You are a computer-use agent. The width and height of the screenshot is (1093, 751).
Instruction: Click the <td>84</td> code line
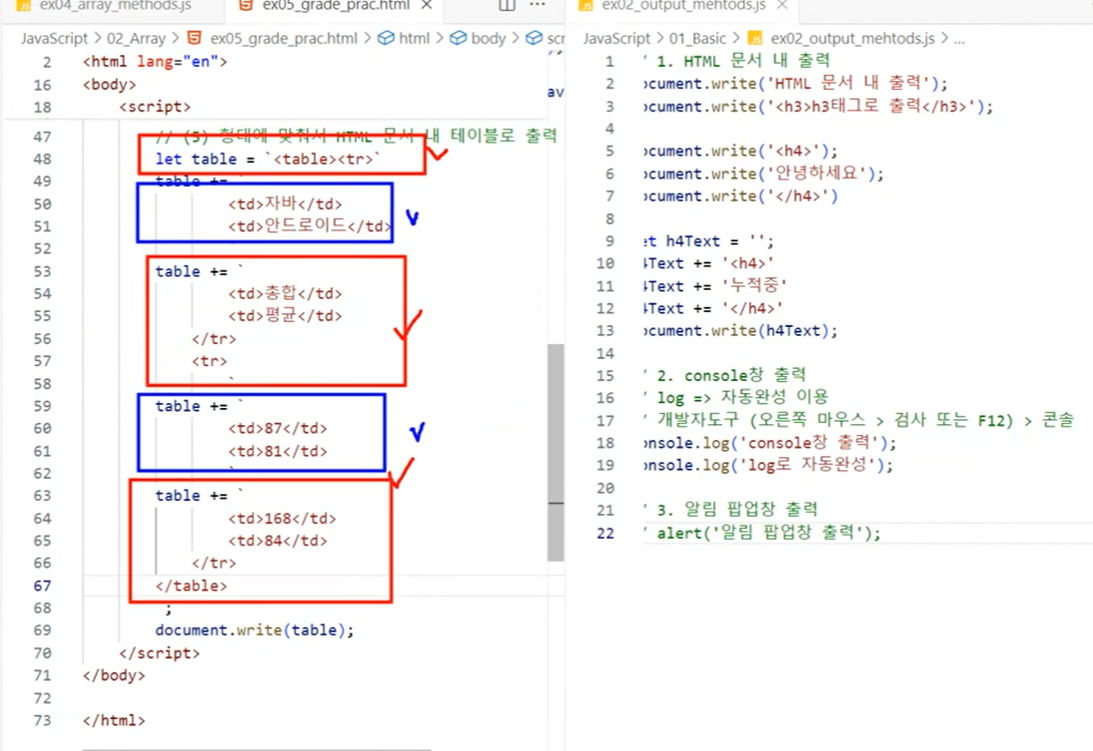[277, 540]
